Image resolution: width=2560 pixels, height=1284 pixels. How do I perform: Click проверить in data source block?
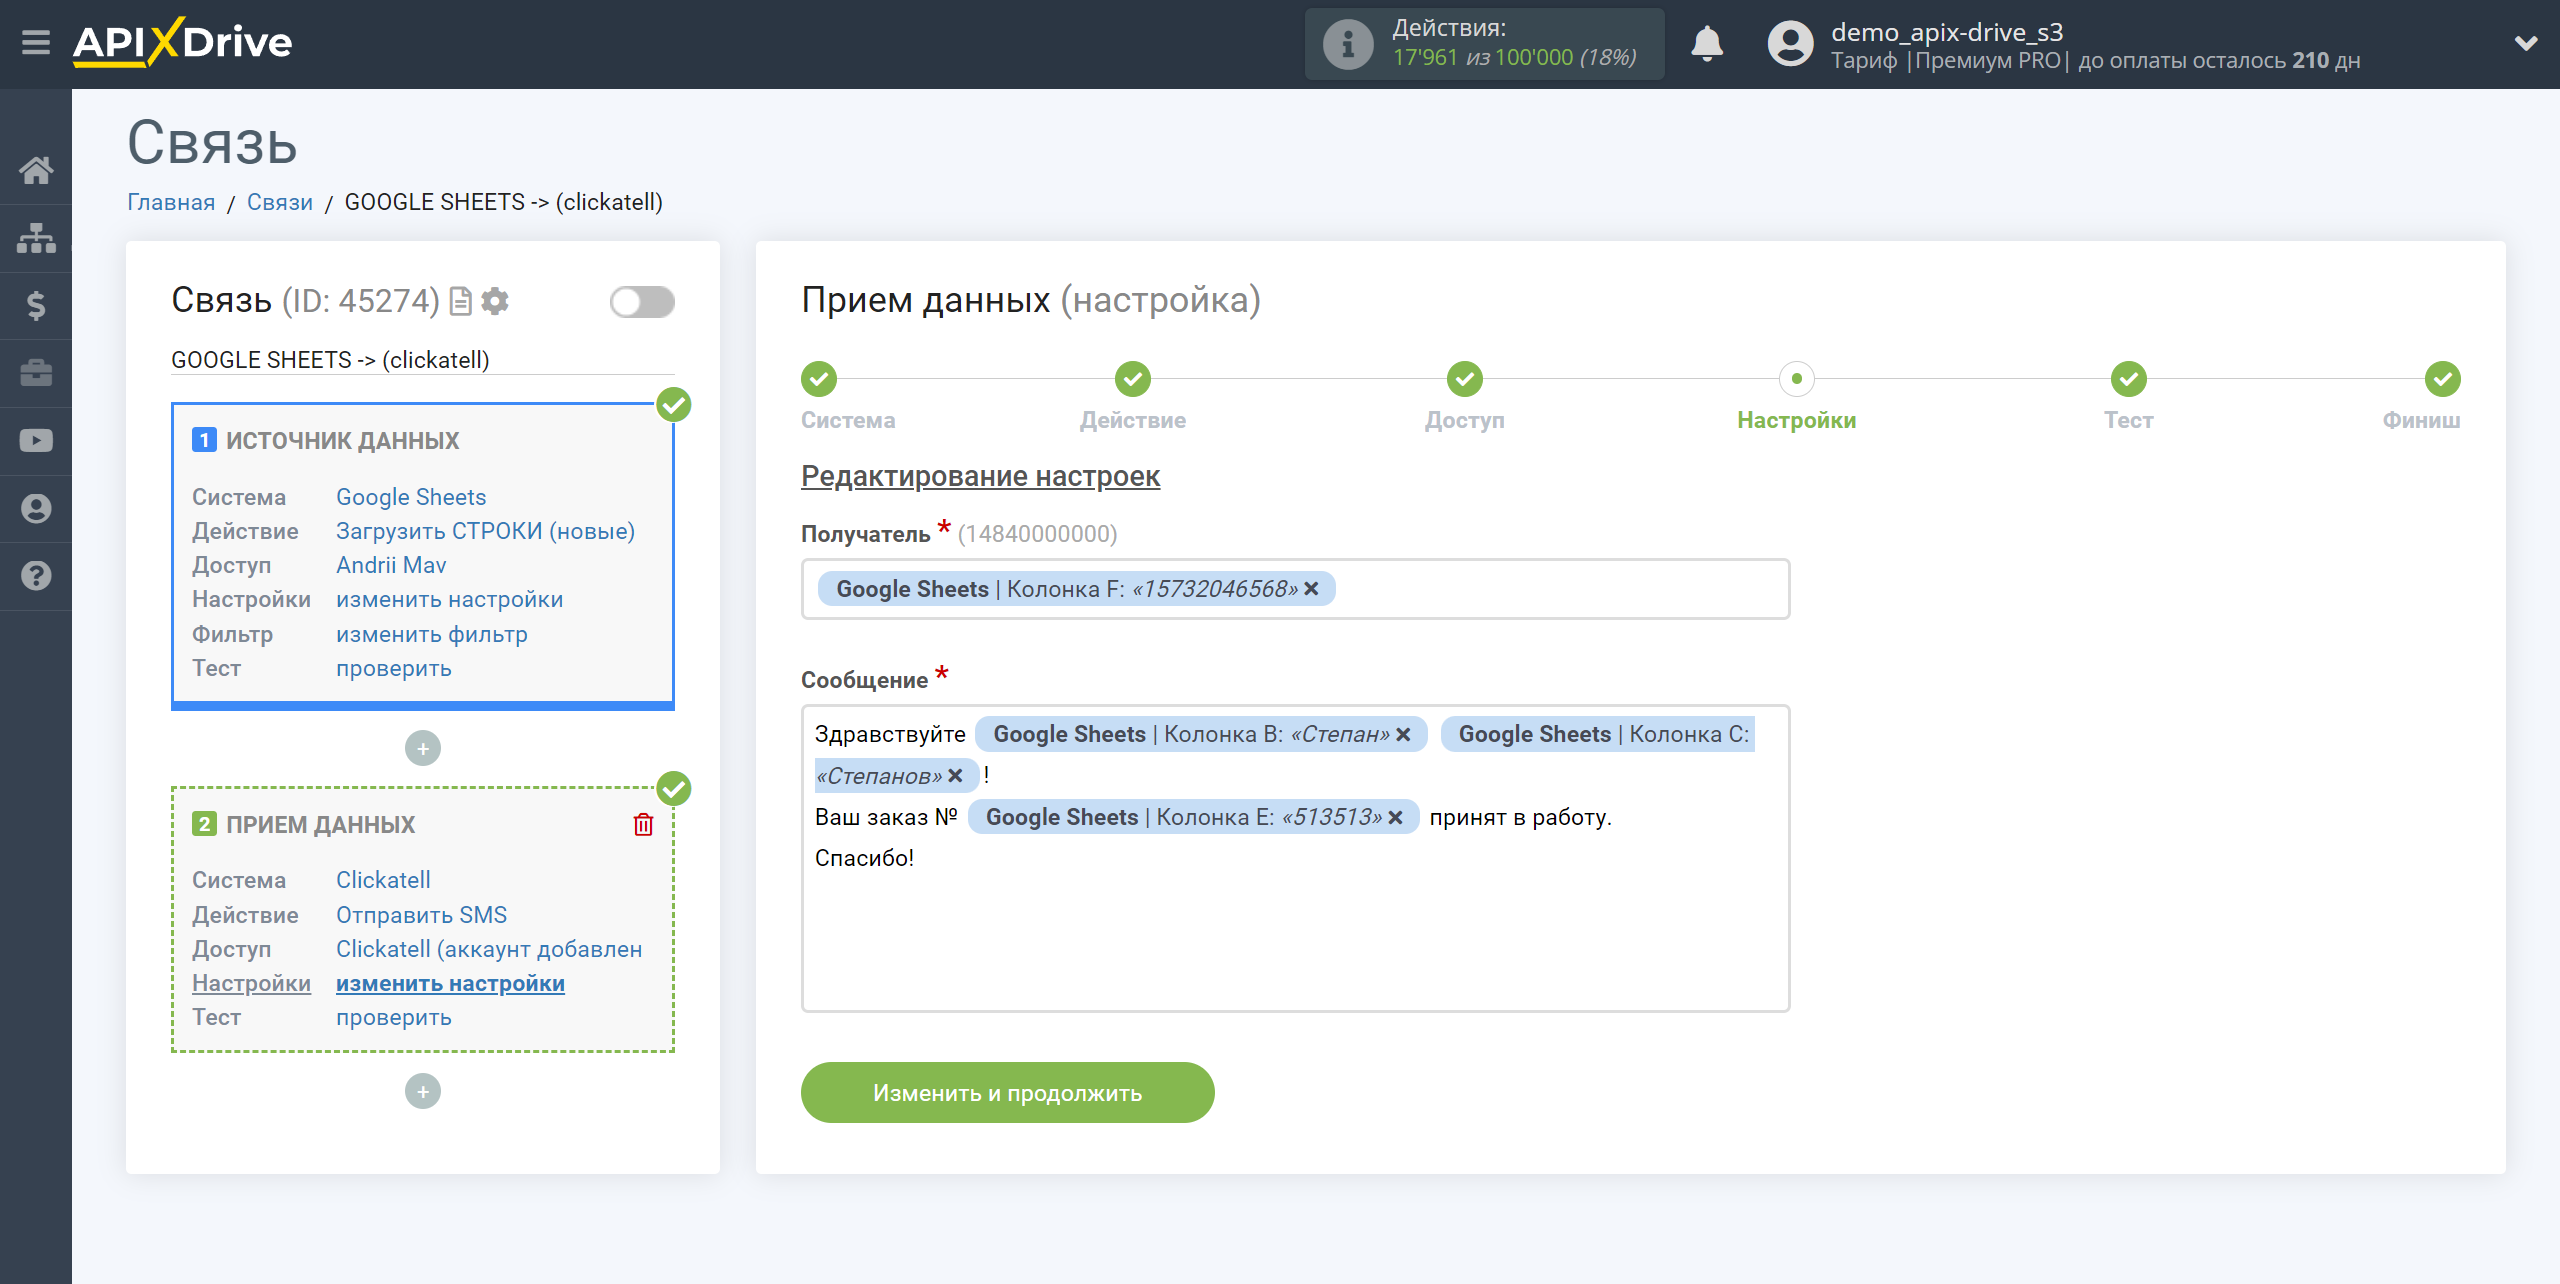394,668
